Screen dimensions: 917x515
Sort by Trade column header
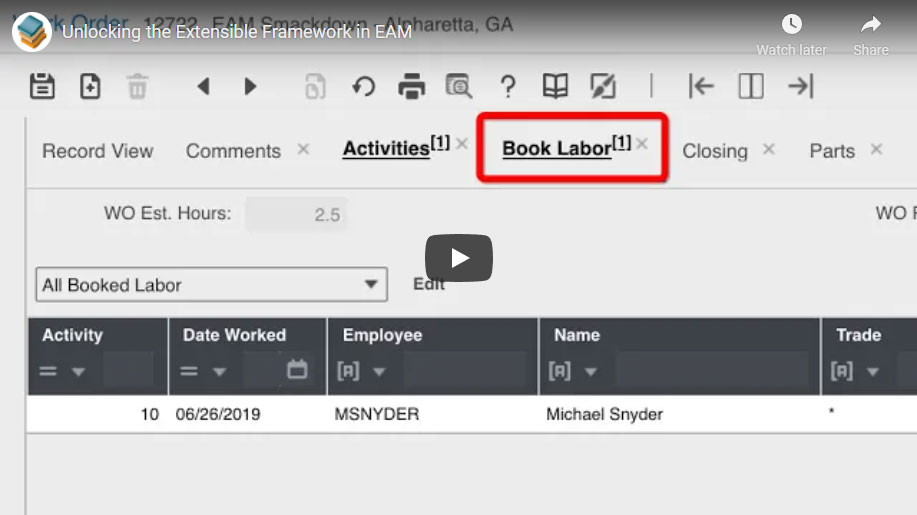tap(858, 335)
